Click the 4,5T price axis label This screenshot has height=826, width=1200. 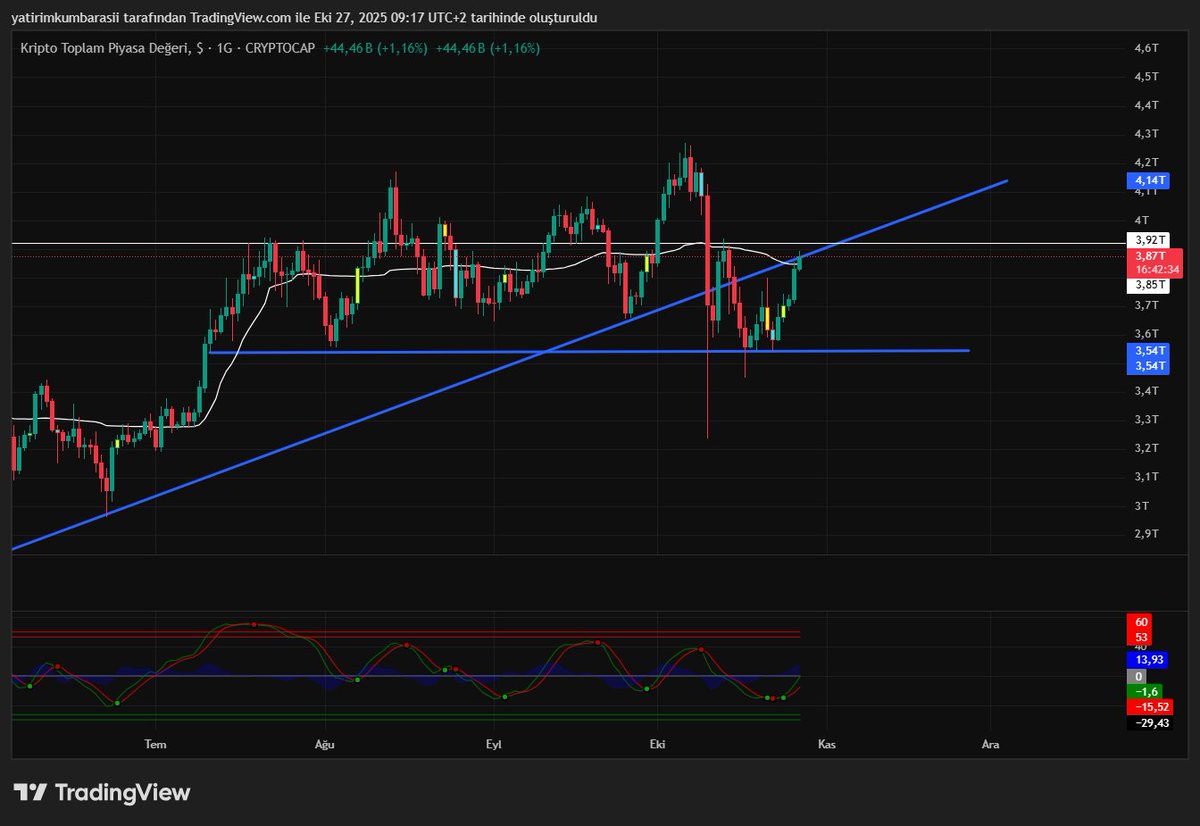click(1146, 76)
